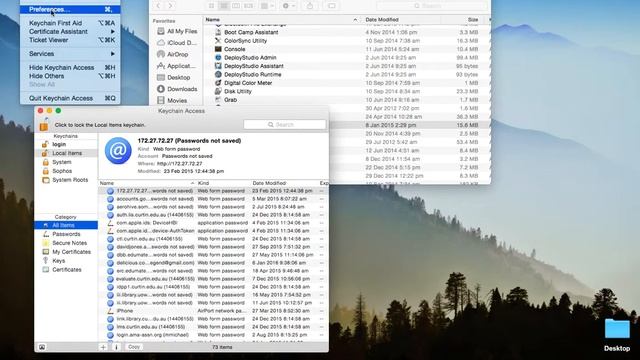
Task: Select the dbb.edumate password row
Action: (213, 255)
